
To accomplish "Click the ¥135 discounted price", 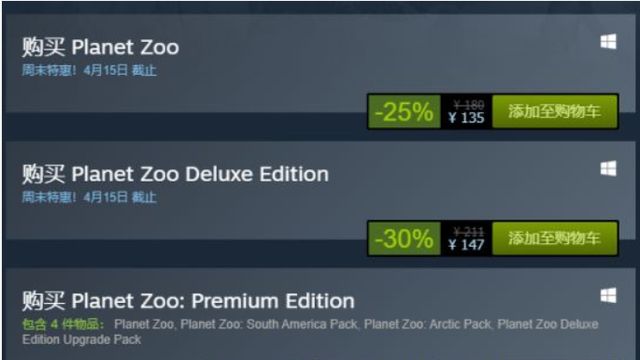I will click(x=466, y=118).
